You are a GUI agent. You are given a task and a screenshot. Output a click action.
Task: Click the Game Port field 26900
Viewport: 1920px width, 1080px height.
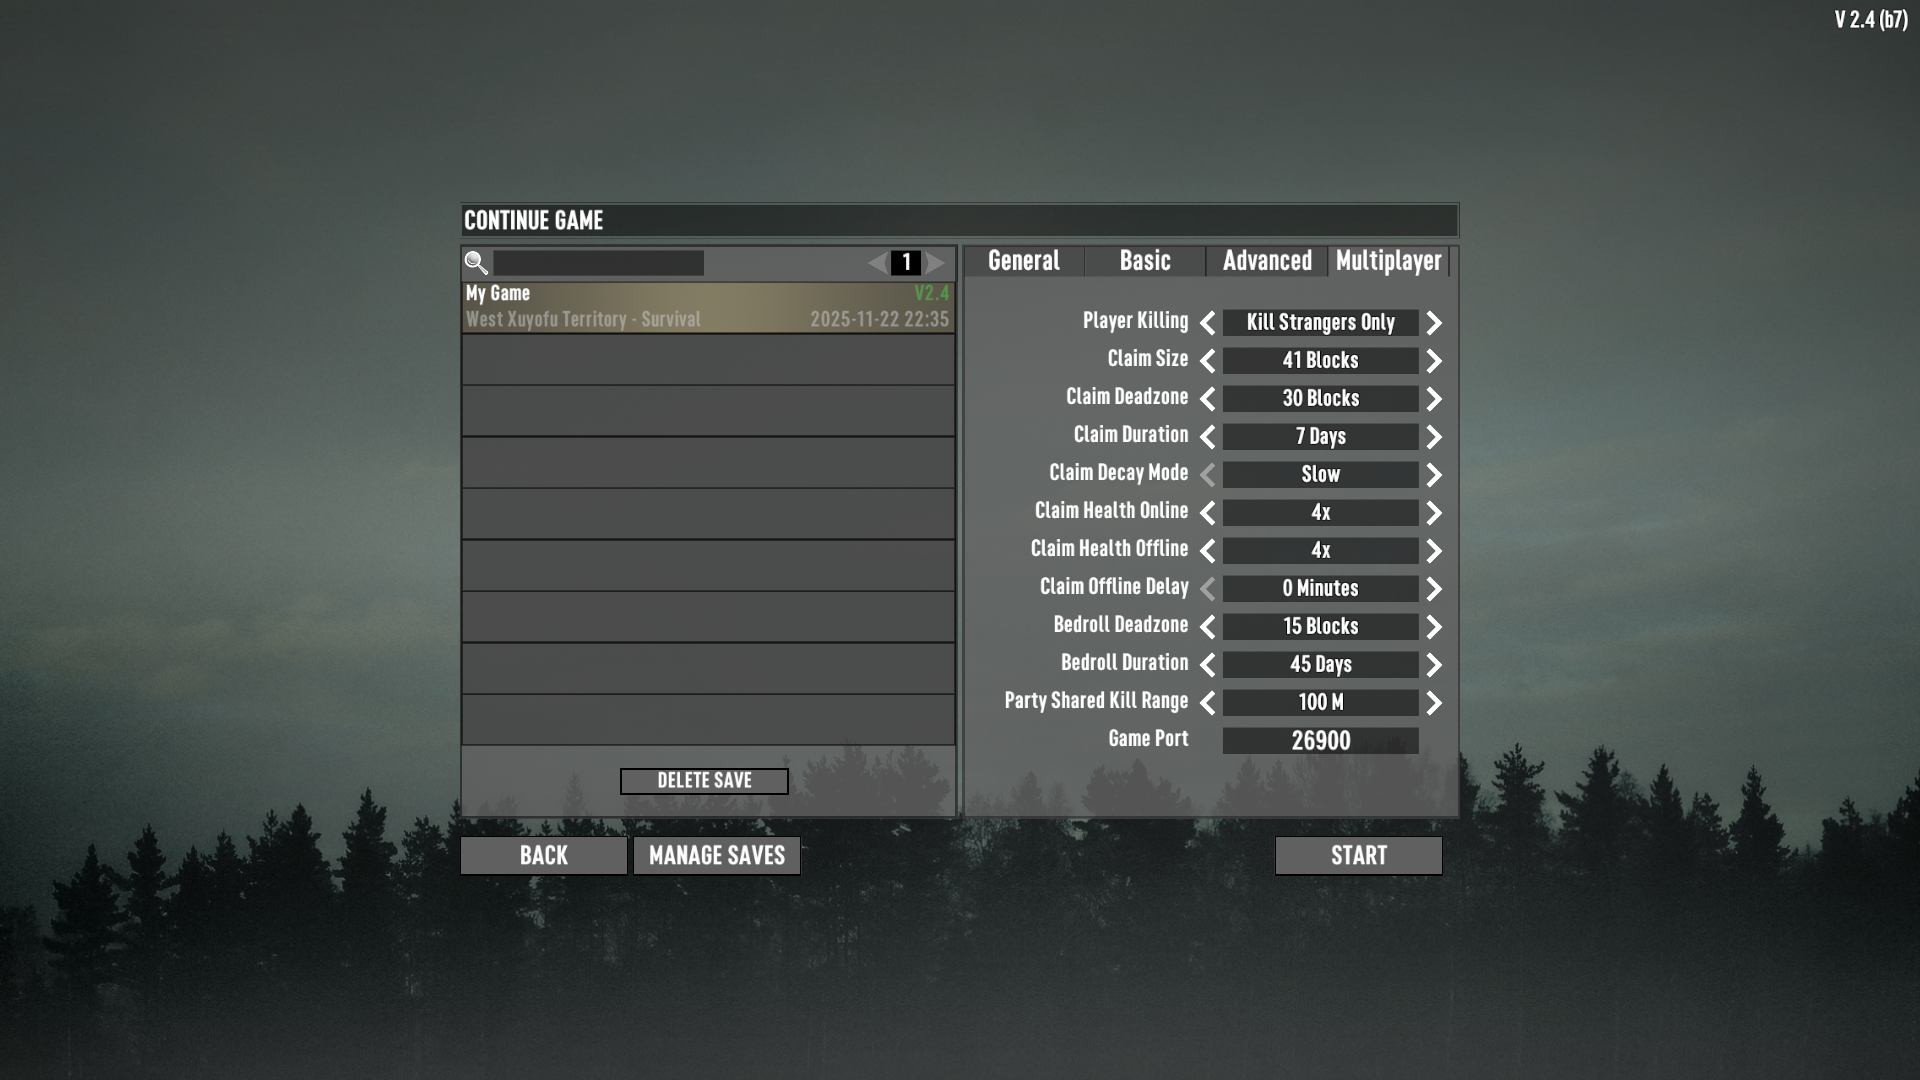[1320, 741]
